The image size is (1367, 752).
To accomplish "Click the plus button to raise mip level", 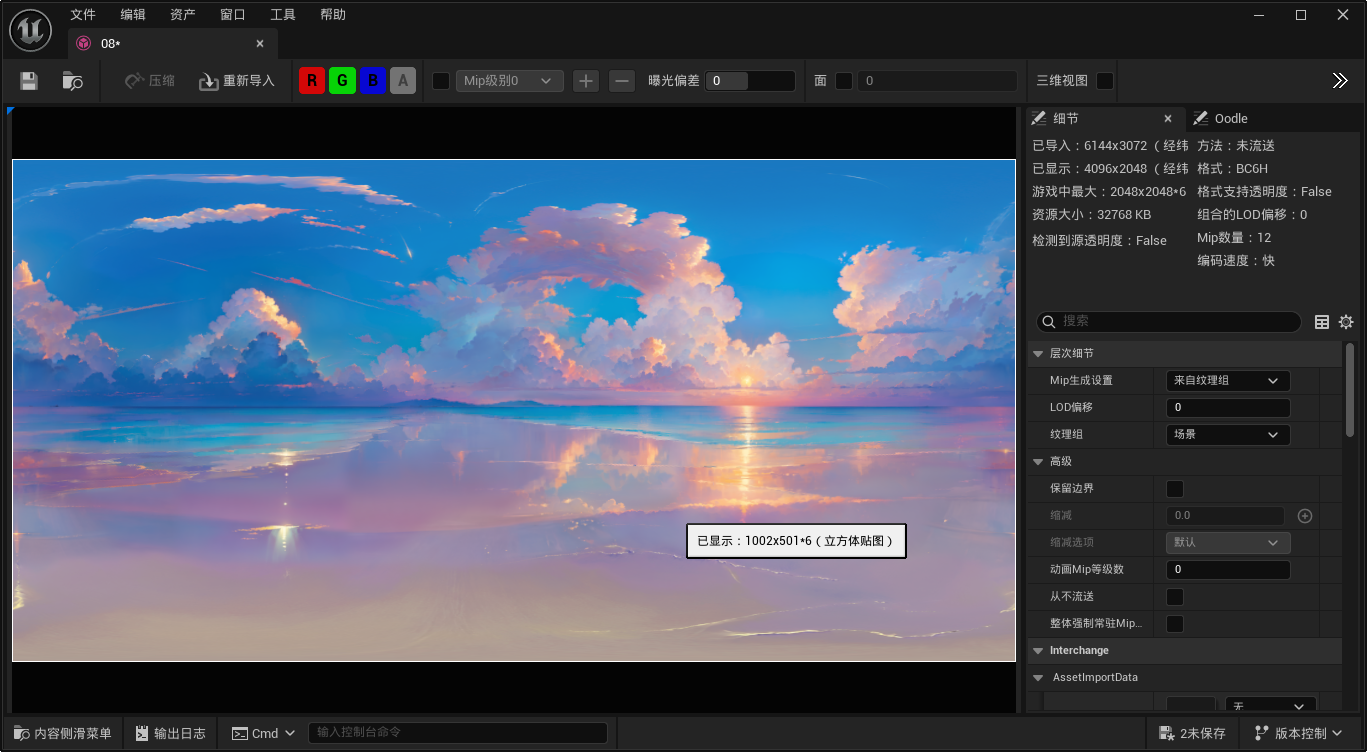I will [586, 81].
